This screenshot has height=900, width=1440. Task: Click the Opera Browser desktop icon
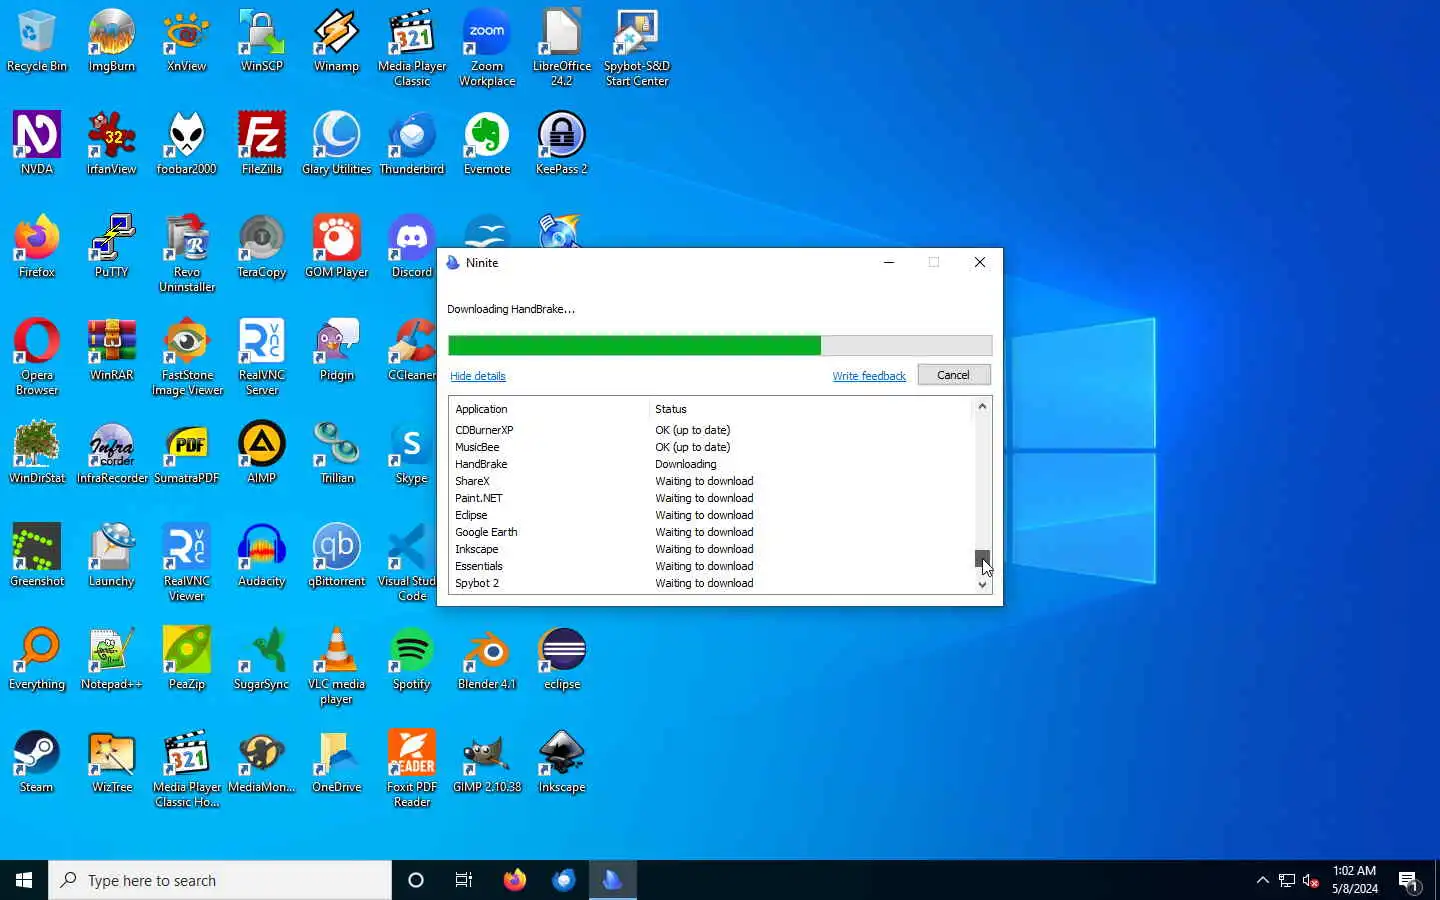click(x=37, y=357)
